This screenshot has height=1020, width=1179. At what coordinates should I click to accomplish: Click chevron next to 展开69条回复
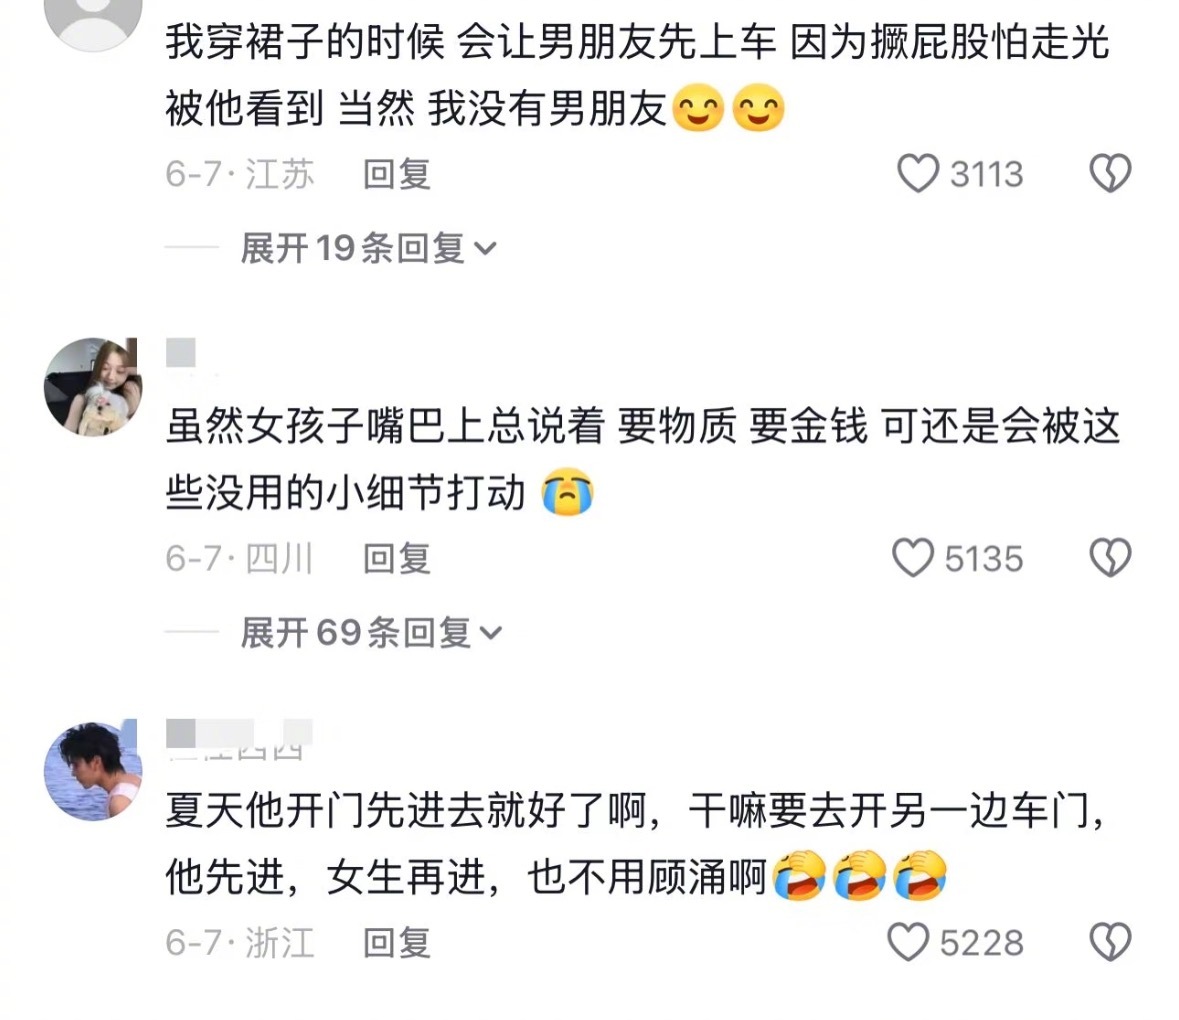490,633
